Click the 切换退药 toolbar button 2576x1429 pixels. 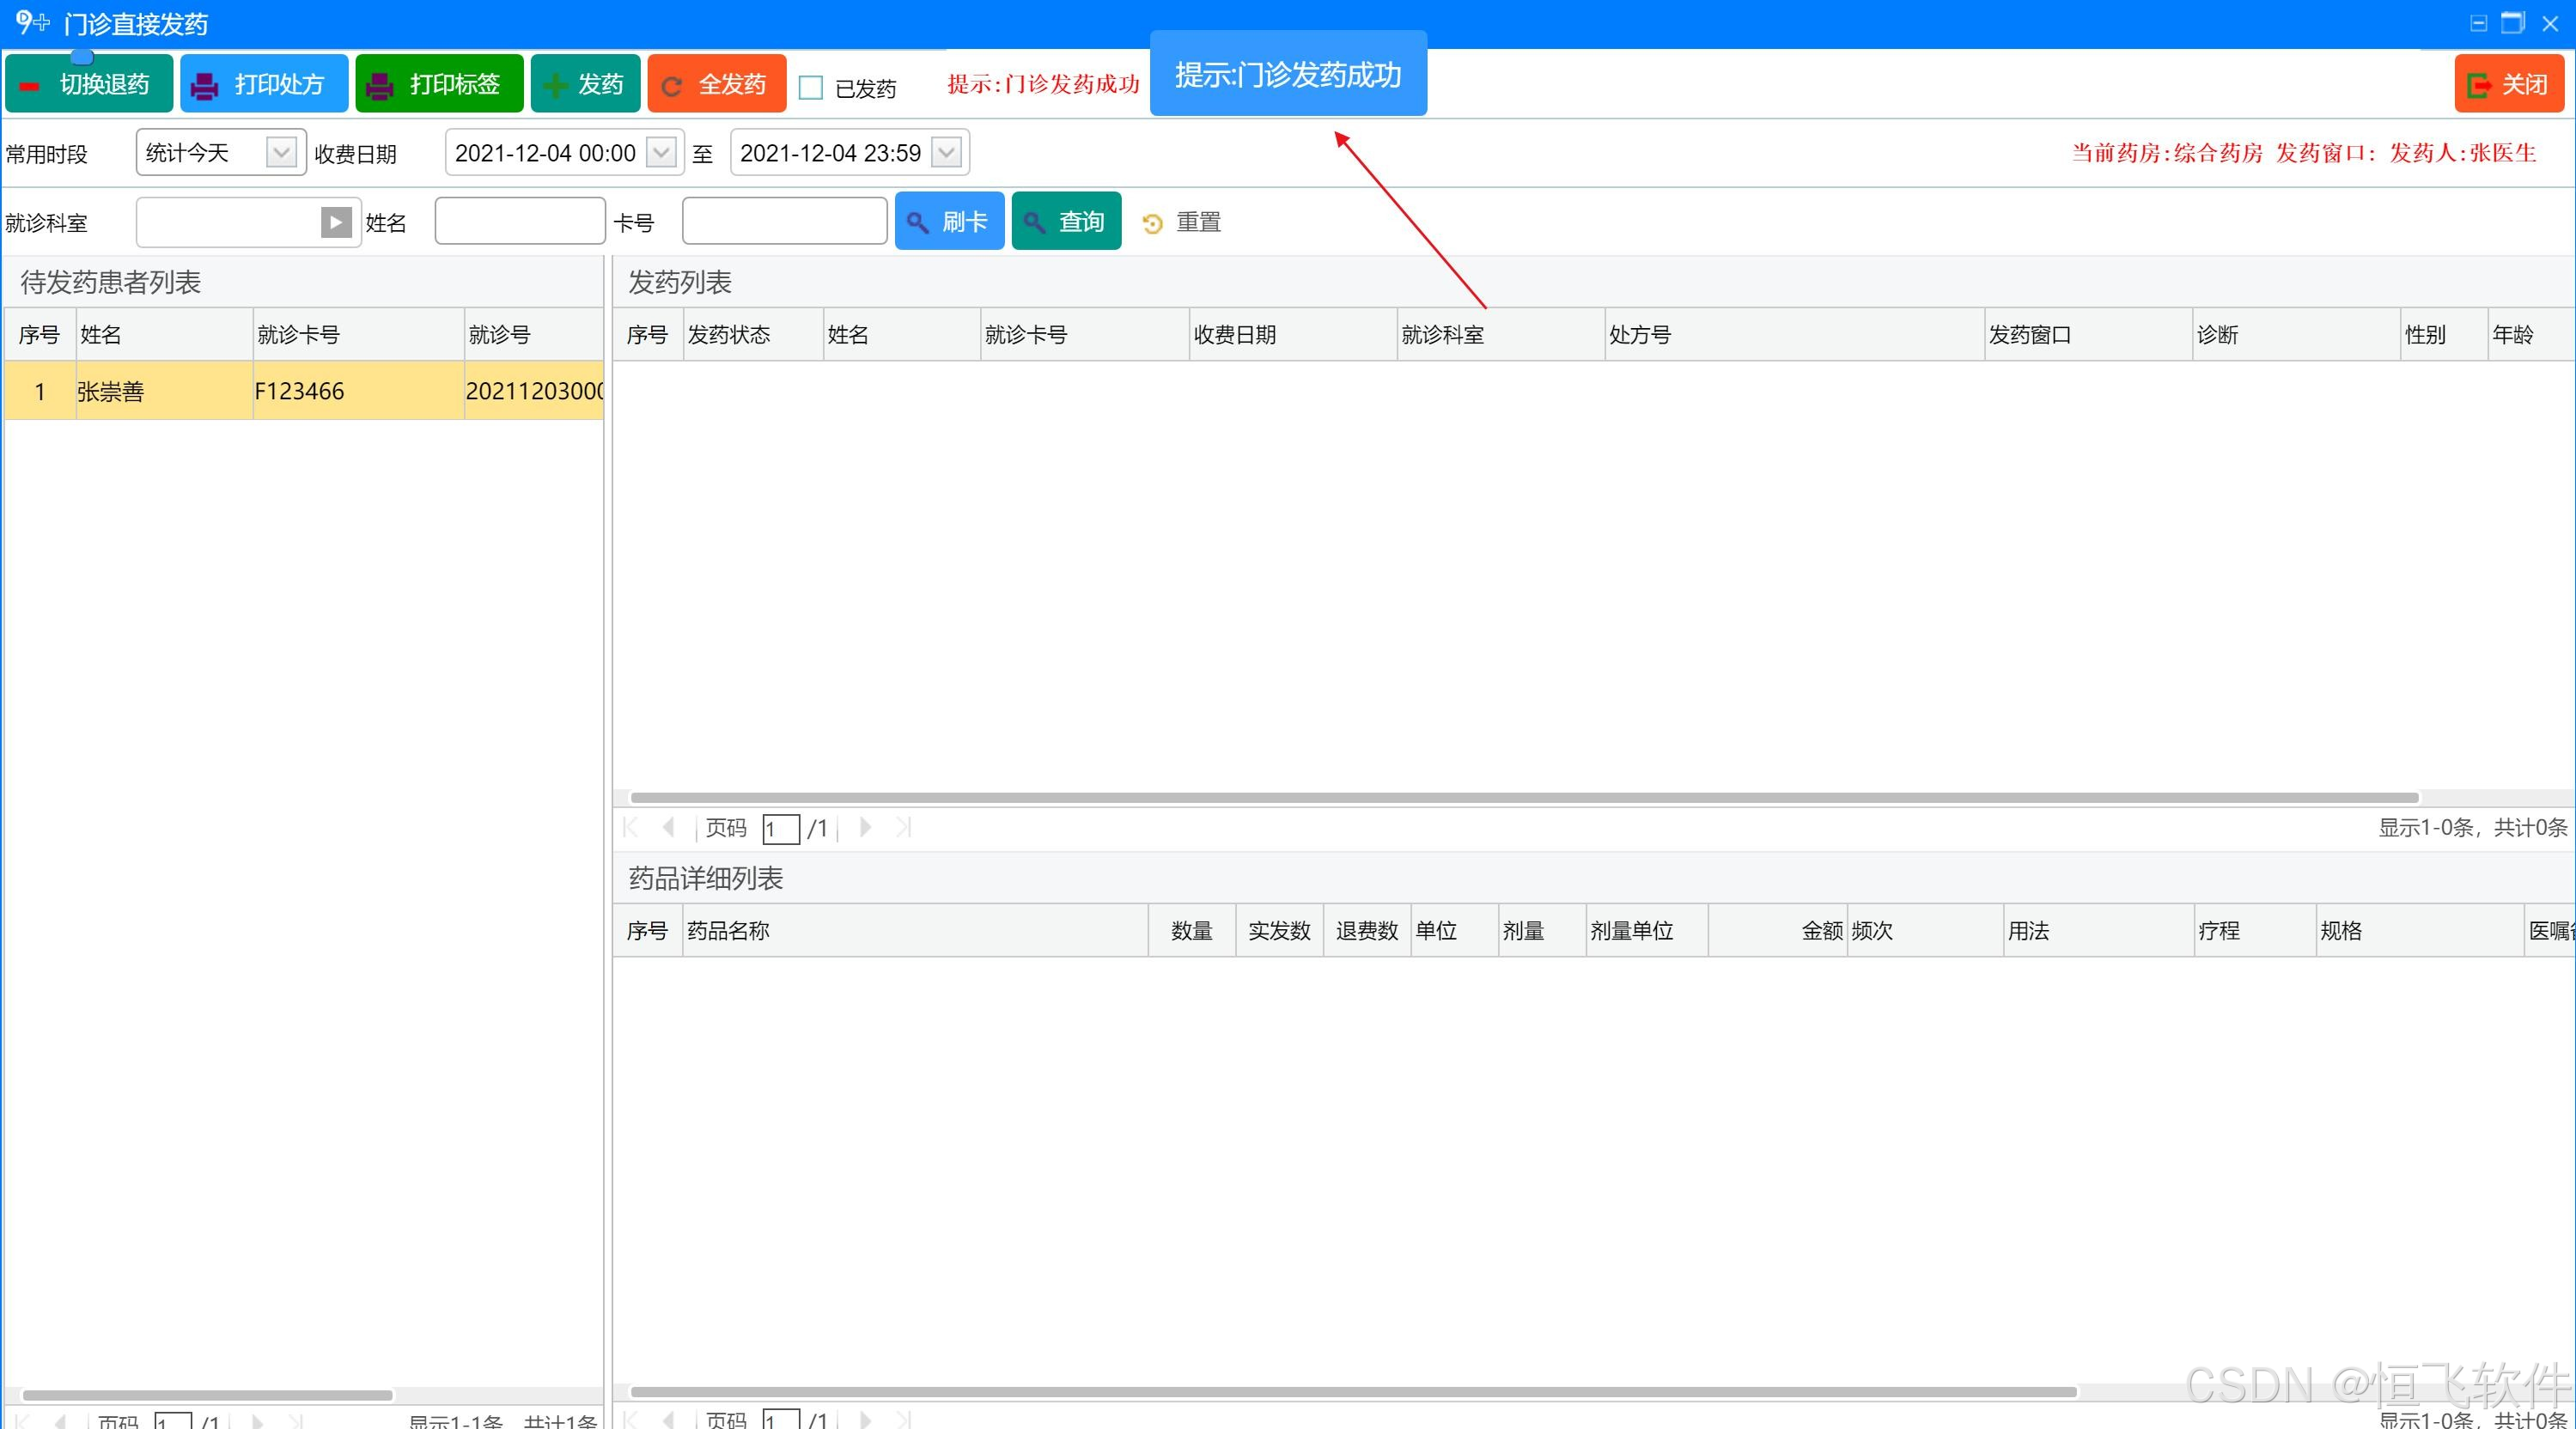(88, 84)
